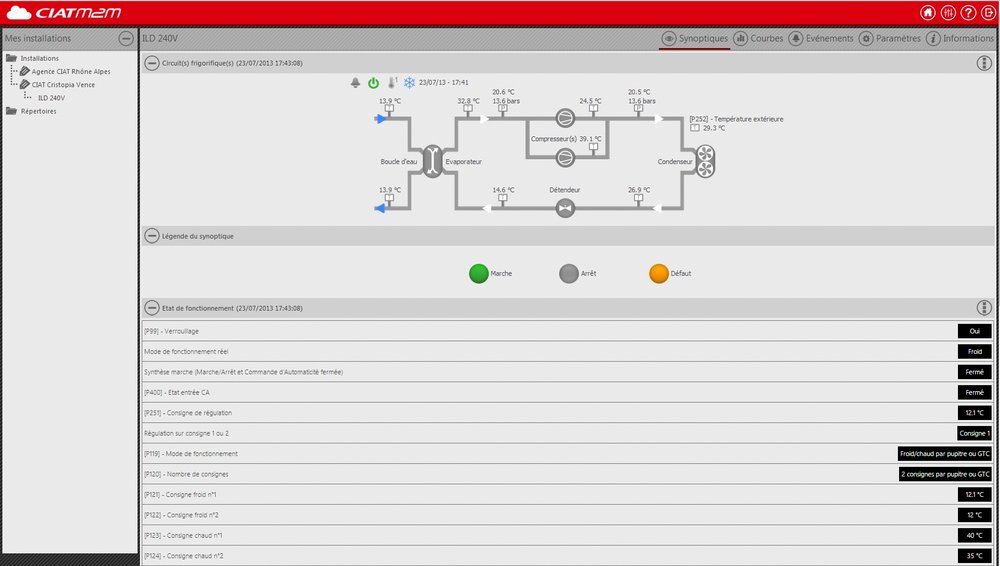Screen dimensions: 1000x566
Task: Click the 12.1 °C value of P121 Consigne froid n°1
Action: 974,495
